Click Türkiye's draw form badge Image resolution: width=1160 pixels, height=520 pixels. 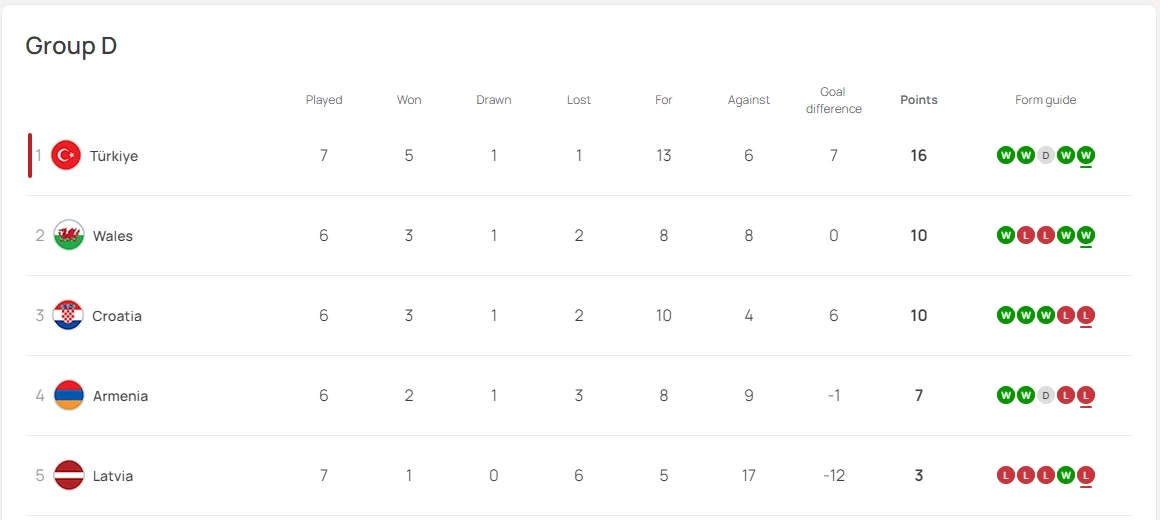(1046, 155)
